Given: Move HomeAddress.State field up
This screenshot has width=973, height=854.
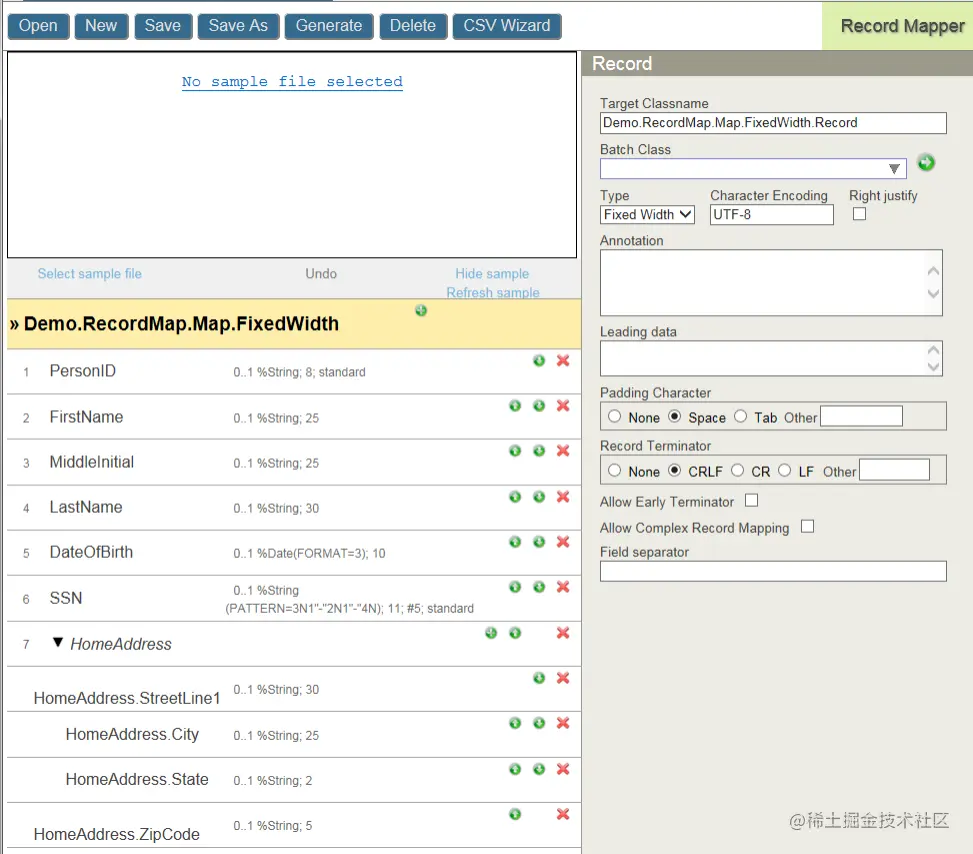Looking at the screenshot, I should [x=515, y=770].
